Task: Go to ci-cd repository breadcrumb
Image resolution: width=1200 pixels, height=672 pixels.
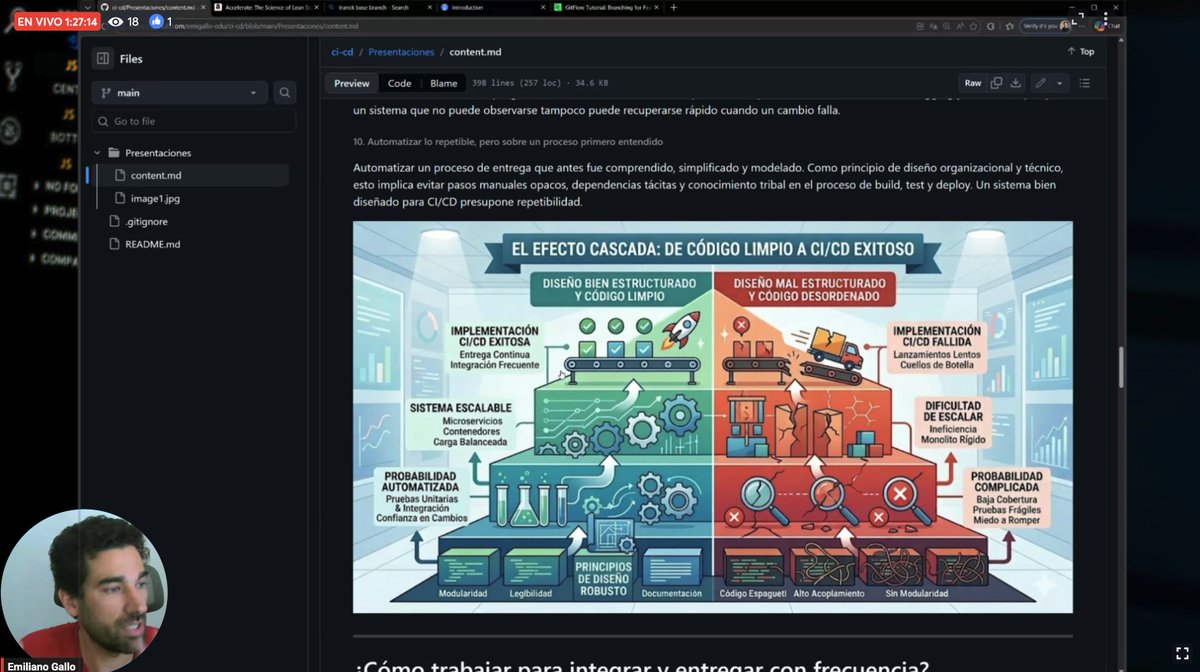Action: coord(342,52)
